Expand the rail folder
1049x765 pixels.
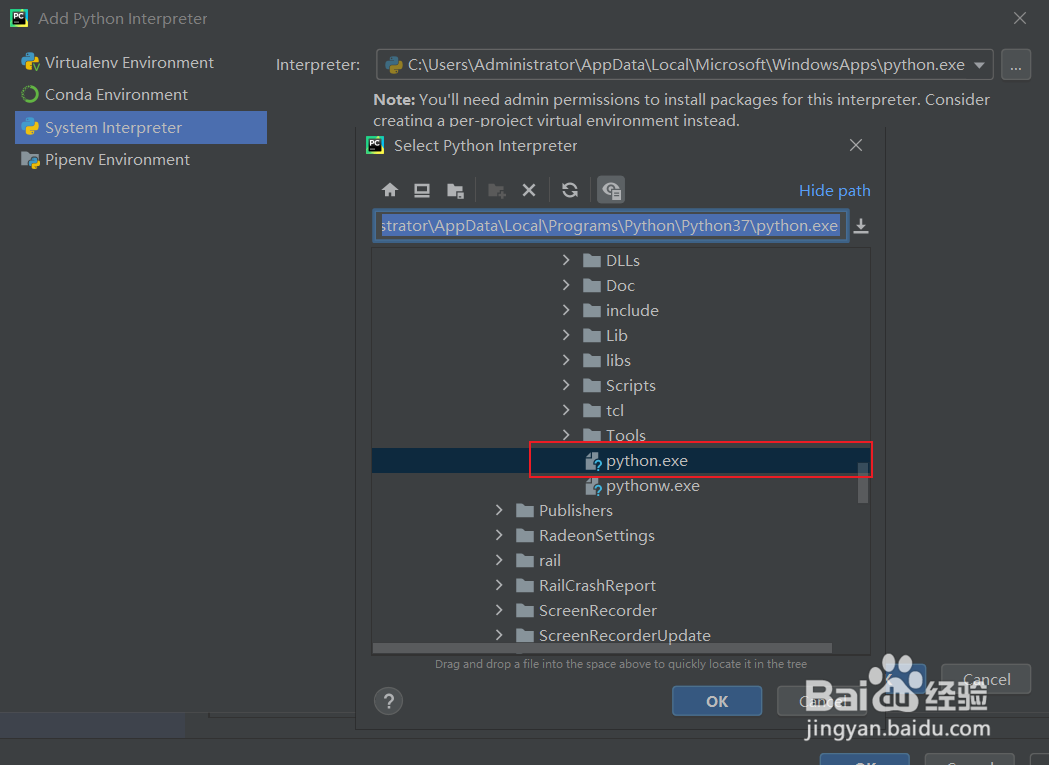click(499, 560)
